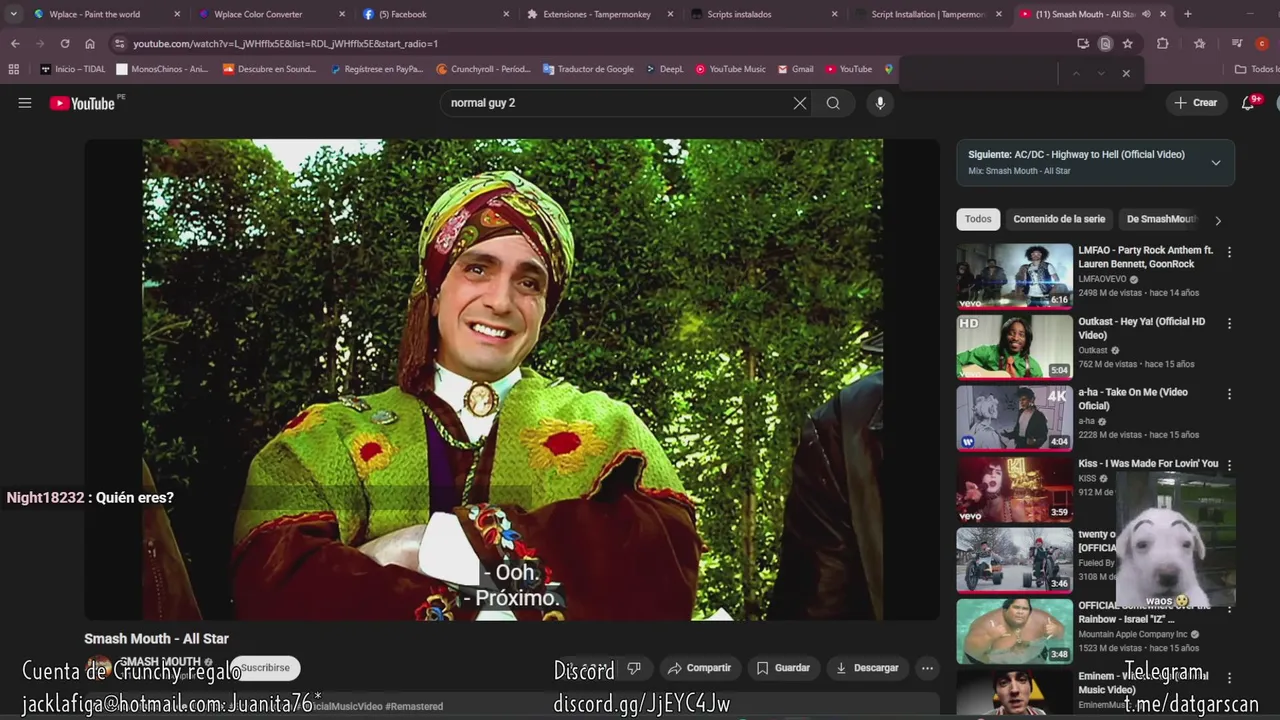Select the Todos filter chip
The height and width of the screenshot is (720, 1280).
[x=978, y=219]
